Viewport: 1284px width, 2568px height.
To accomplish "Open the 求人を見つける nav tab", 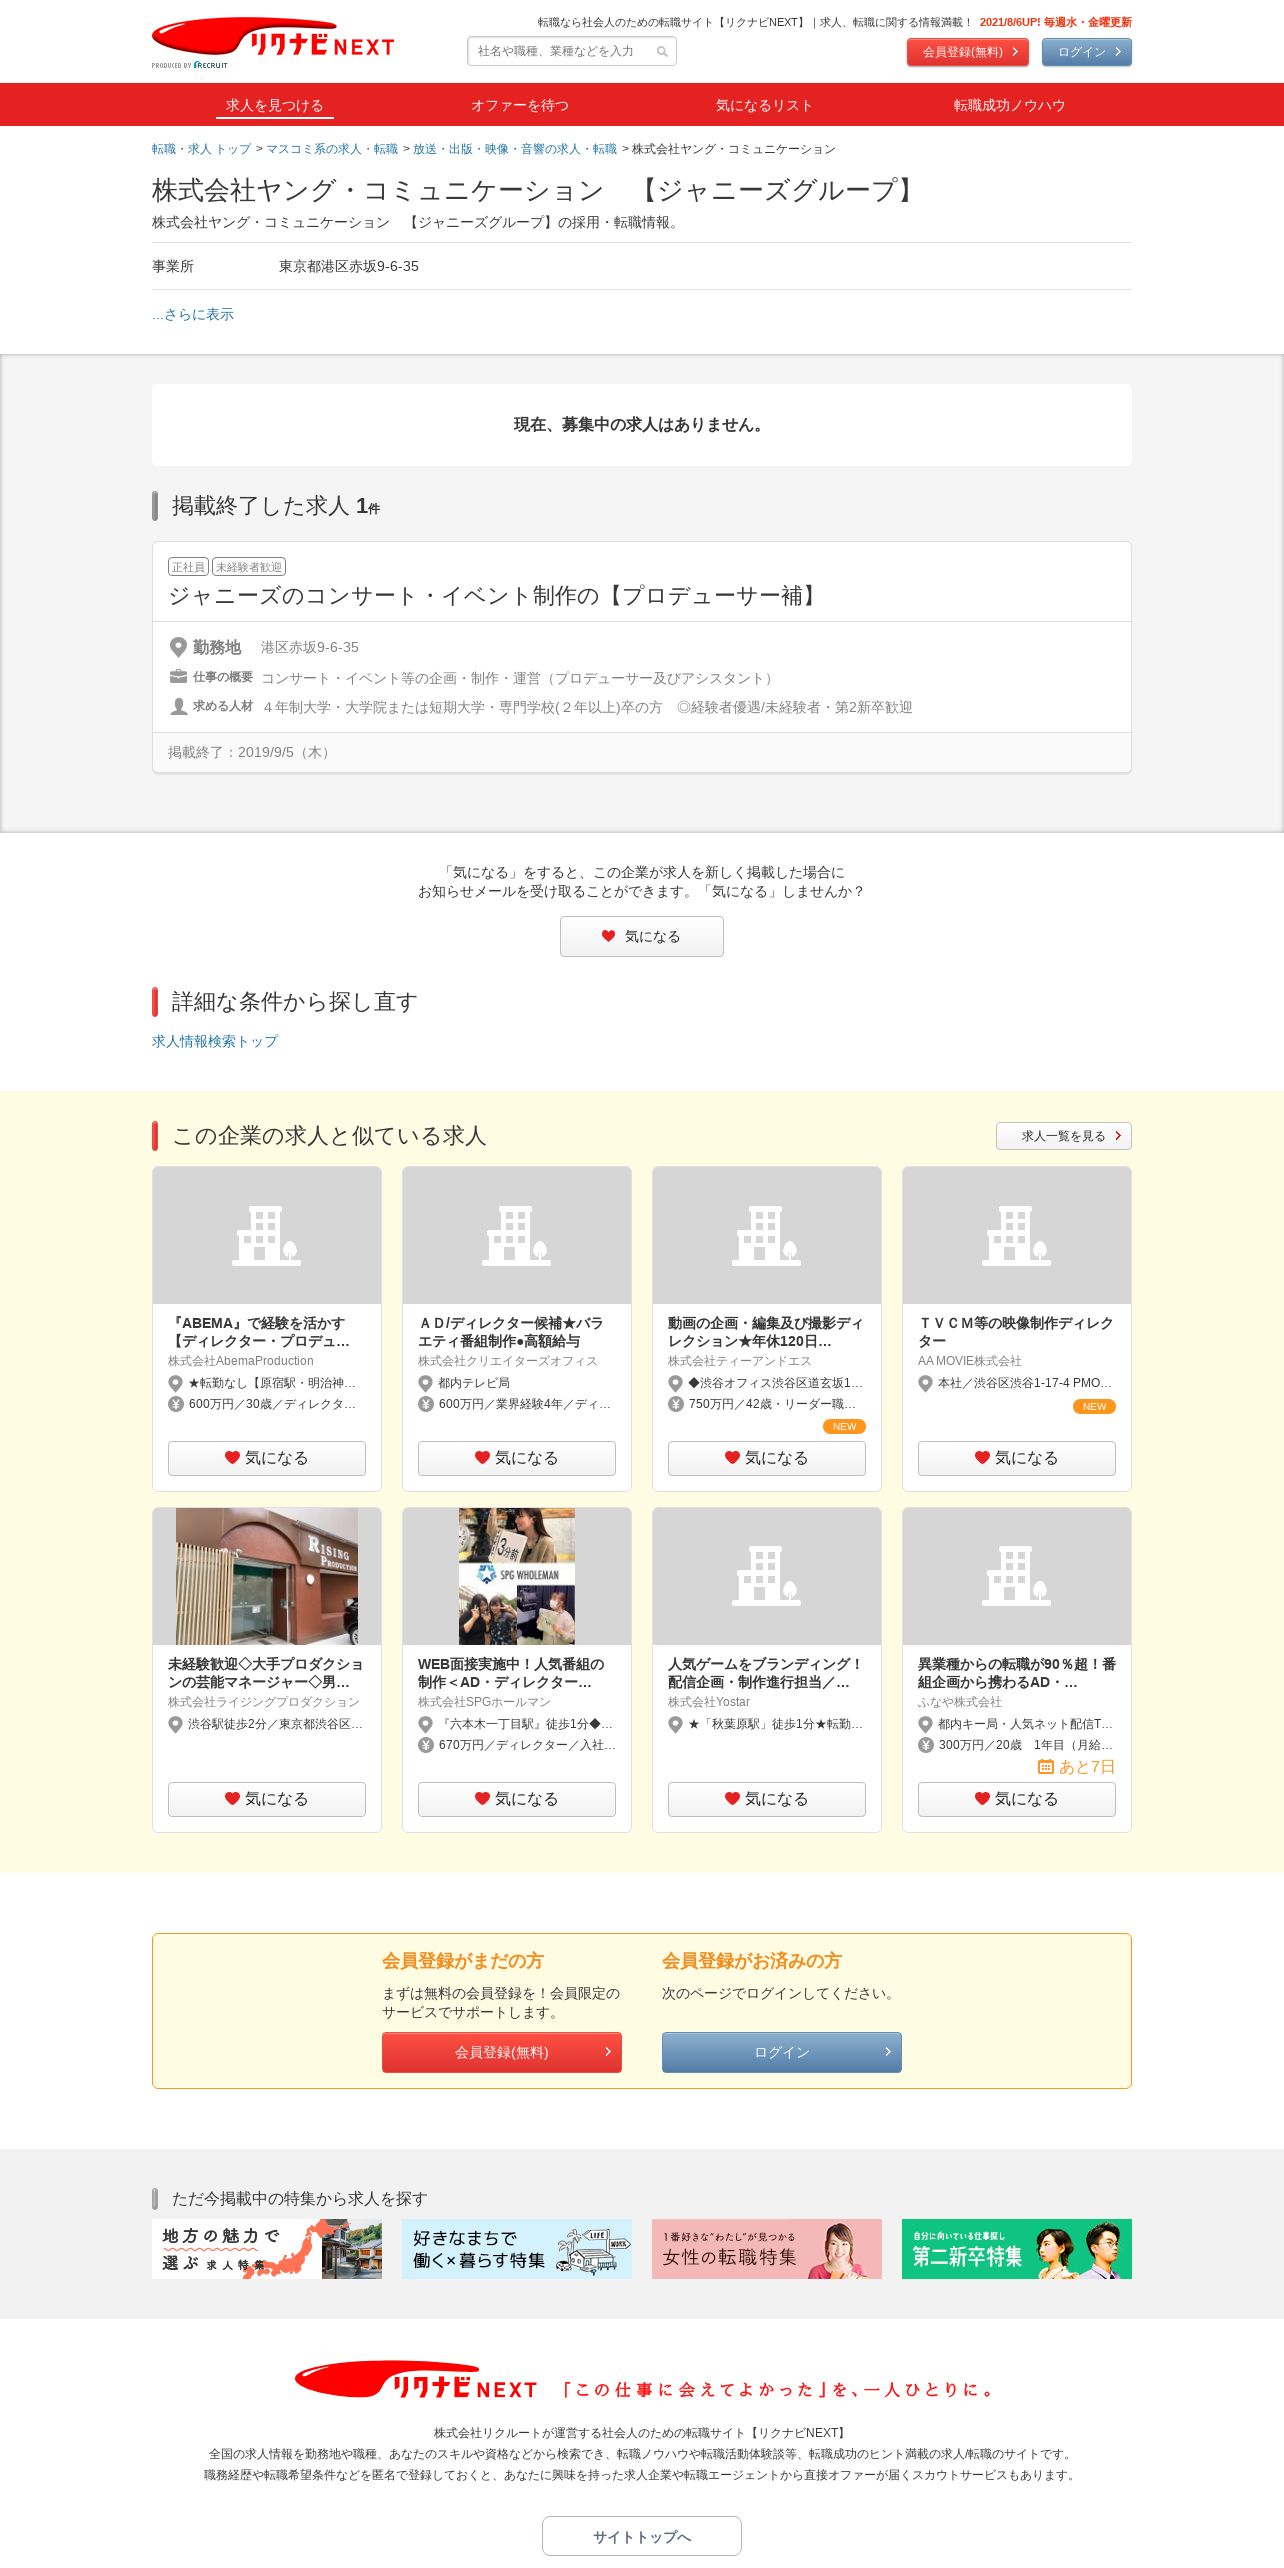I will click(274, 105).
